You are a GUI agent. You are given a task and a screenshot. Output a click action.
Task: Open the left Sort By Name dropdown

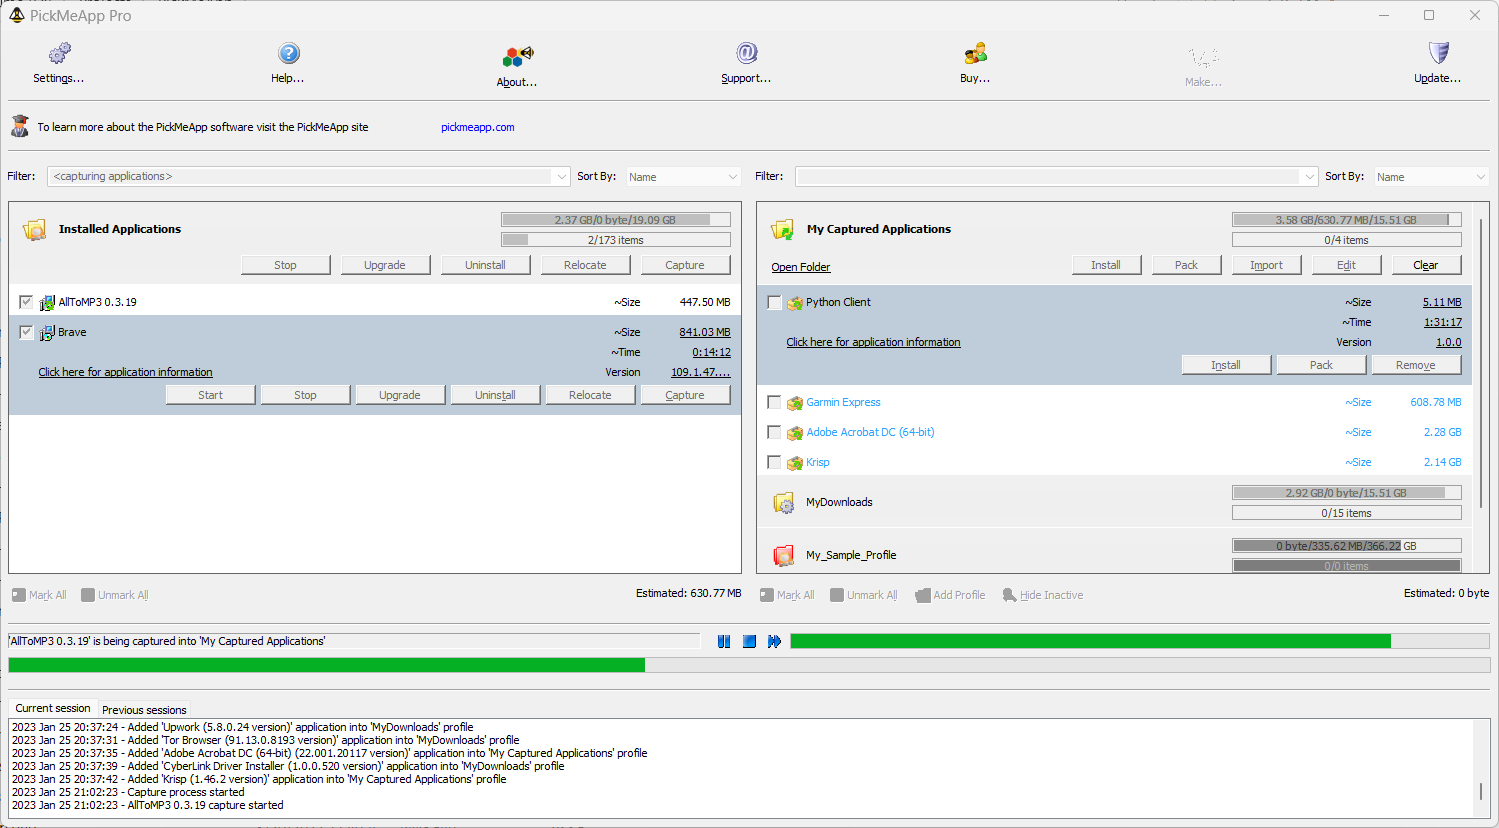click(683, 177)
